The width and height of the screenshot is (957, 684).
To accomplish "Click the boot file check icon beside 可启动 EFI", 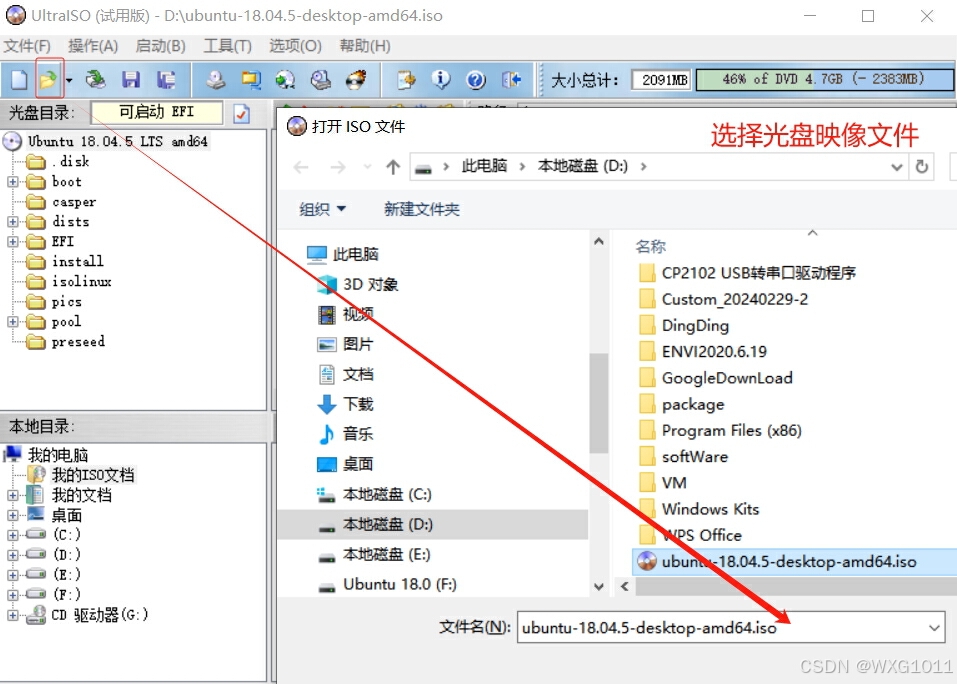I will 242,113.
